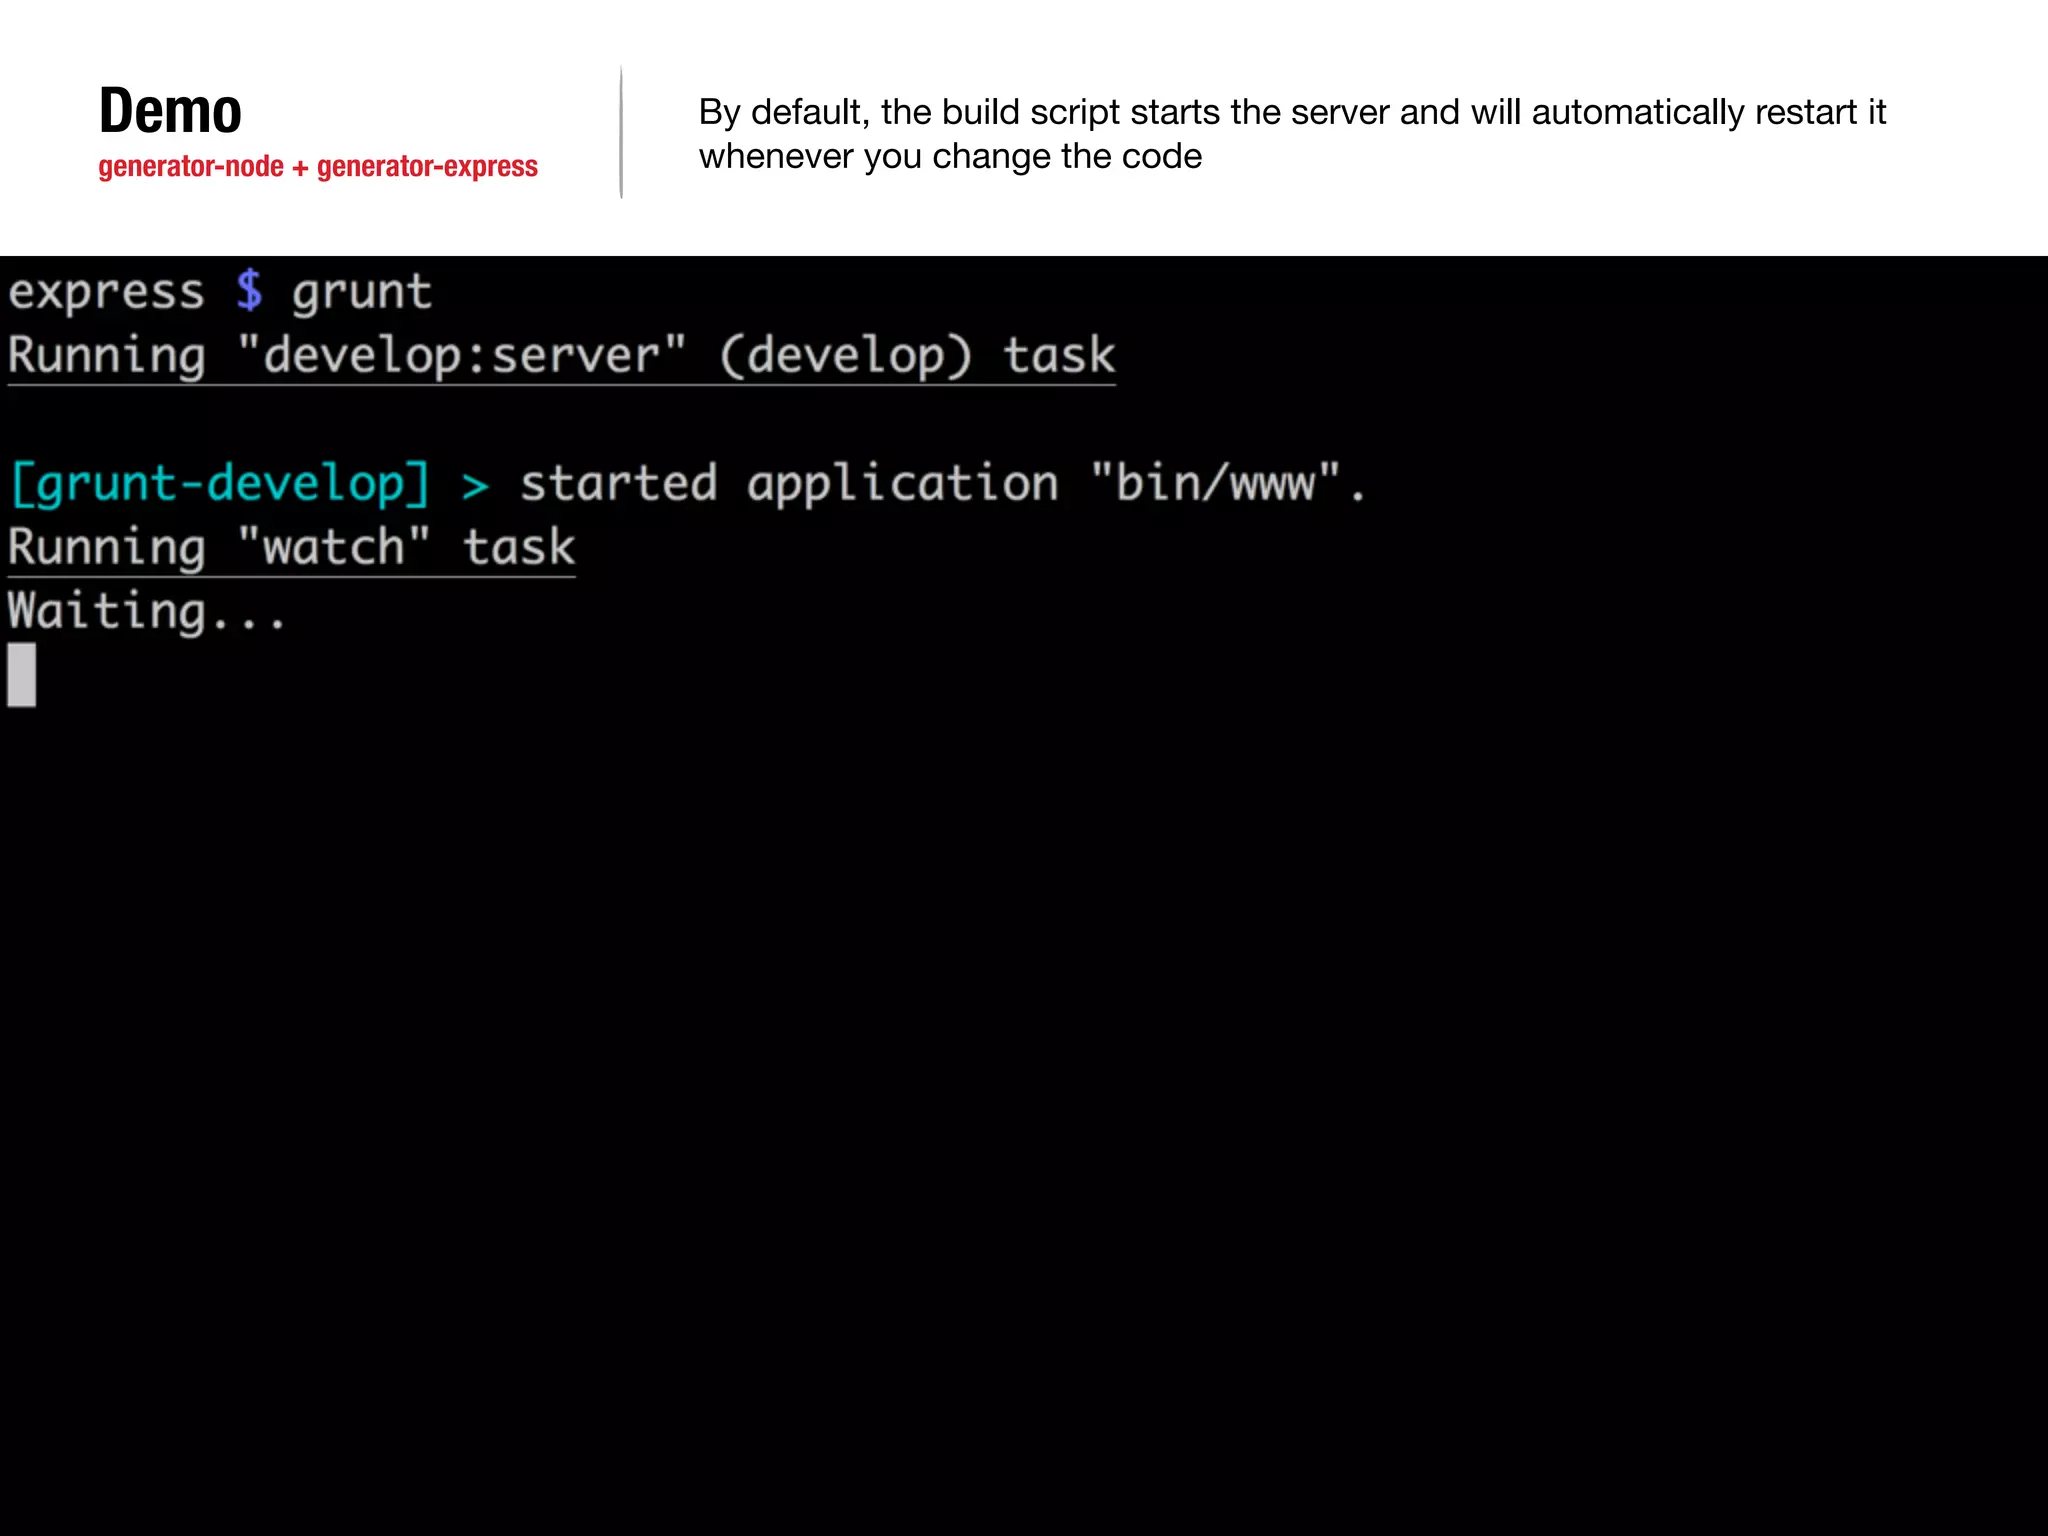This screenshot has width=2048, height=1536.
Task: Click the word 'task' after (develop)
Action: click(1058, 356)
